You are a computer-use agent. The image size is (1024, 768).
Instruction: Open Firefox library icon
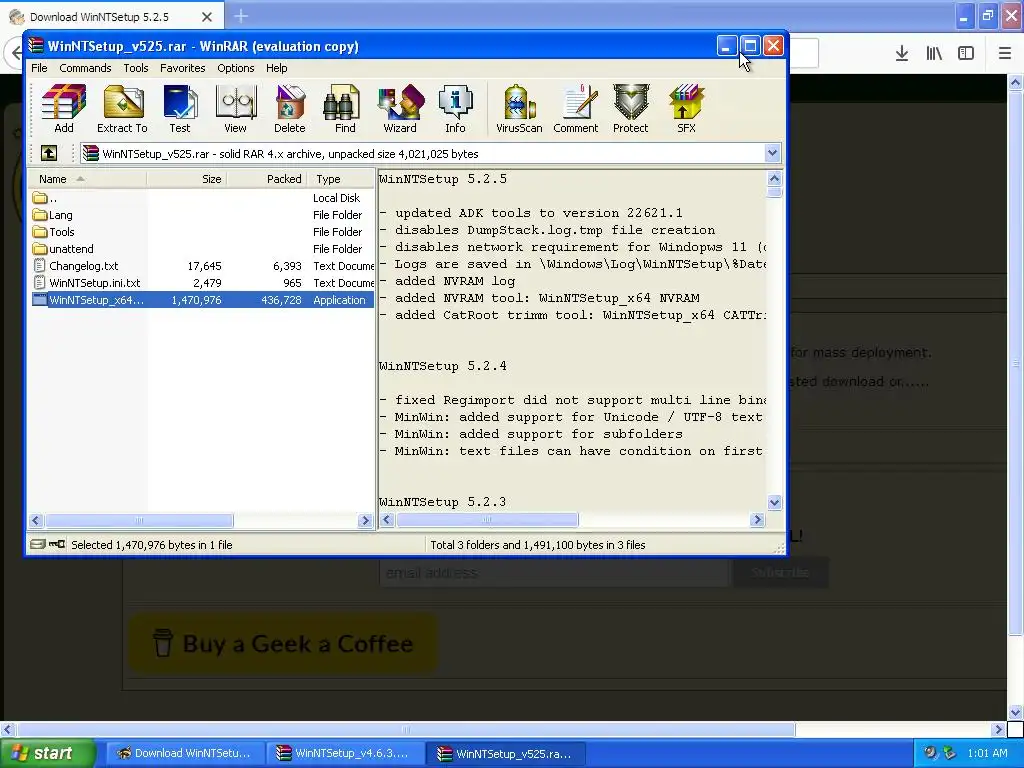[934, 53]
